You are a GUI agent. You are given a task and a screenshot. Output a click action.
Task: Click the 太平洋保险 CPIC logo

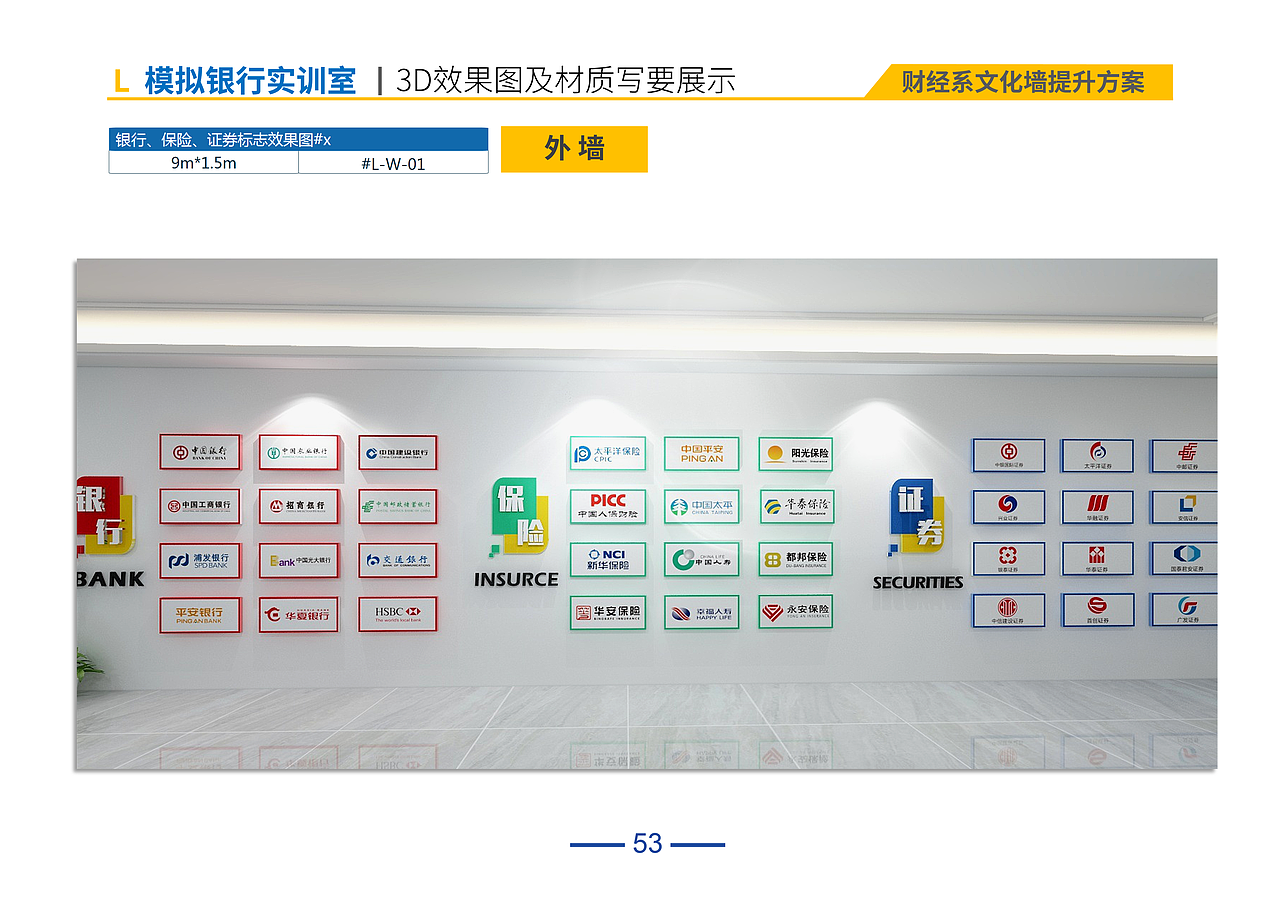coord(607,454)
